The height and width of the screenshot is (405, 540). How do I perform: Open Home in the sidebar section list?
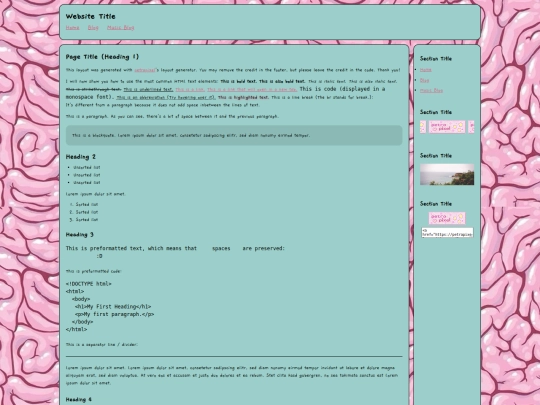[426, 70]
